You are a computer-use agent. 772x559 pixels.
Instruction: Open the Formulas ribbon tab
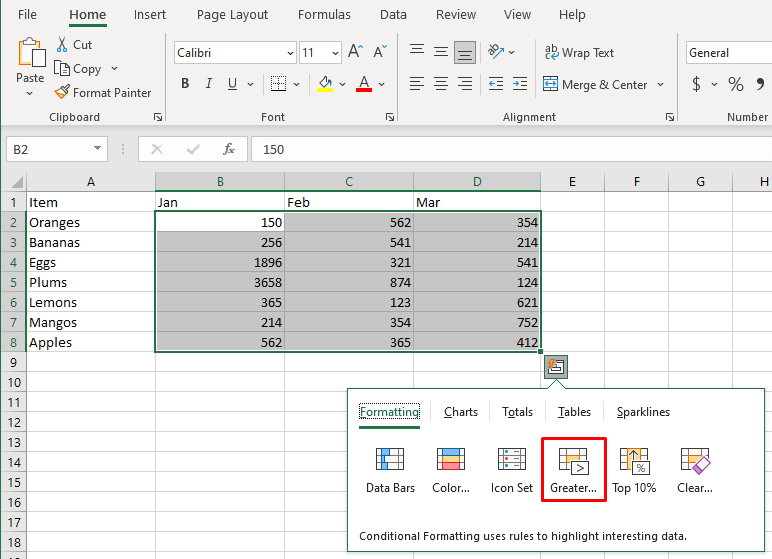[x=324, y=15]
